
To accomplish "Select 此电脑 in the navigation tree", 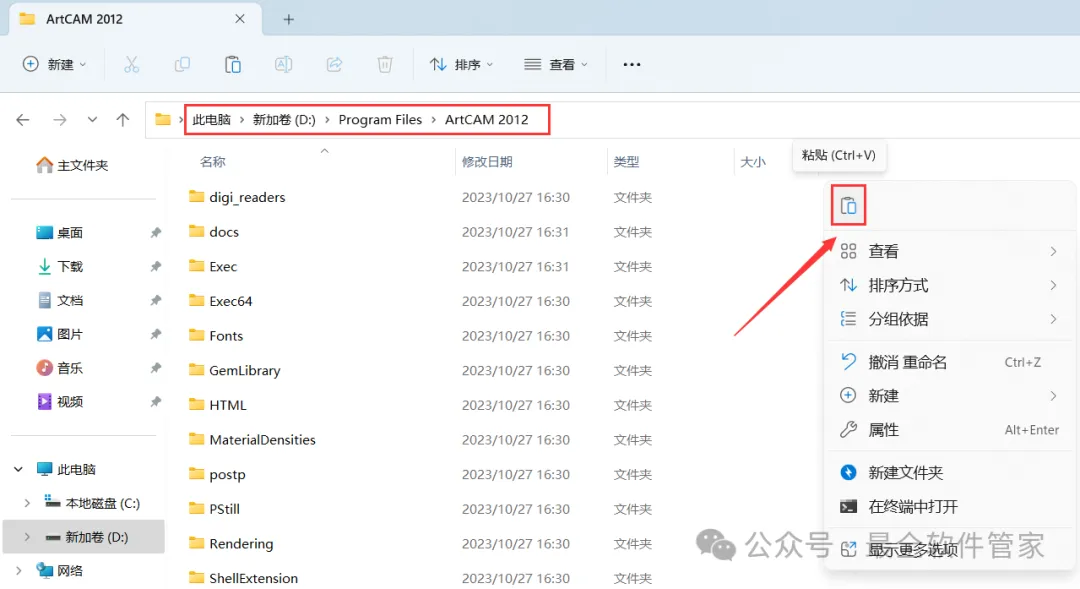I will 66,470.
